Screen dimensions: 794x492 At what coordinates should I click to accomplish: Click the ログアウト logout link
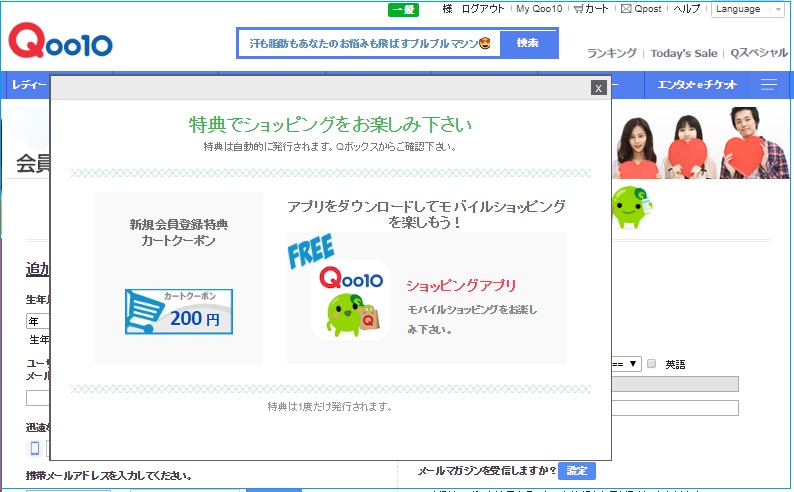click(483, 9)
